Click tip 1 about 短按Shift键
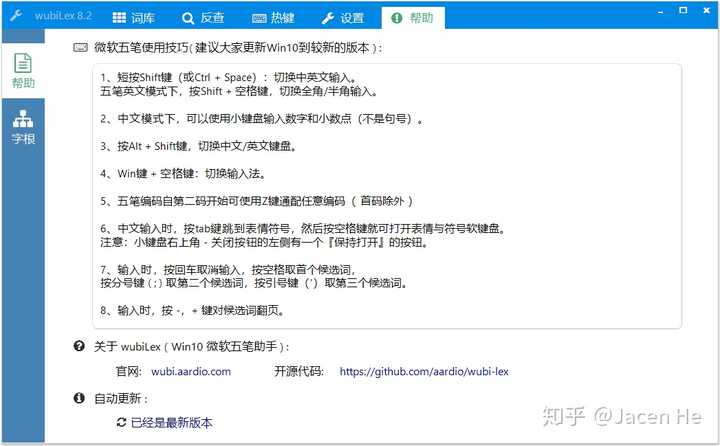 point(239,84)
